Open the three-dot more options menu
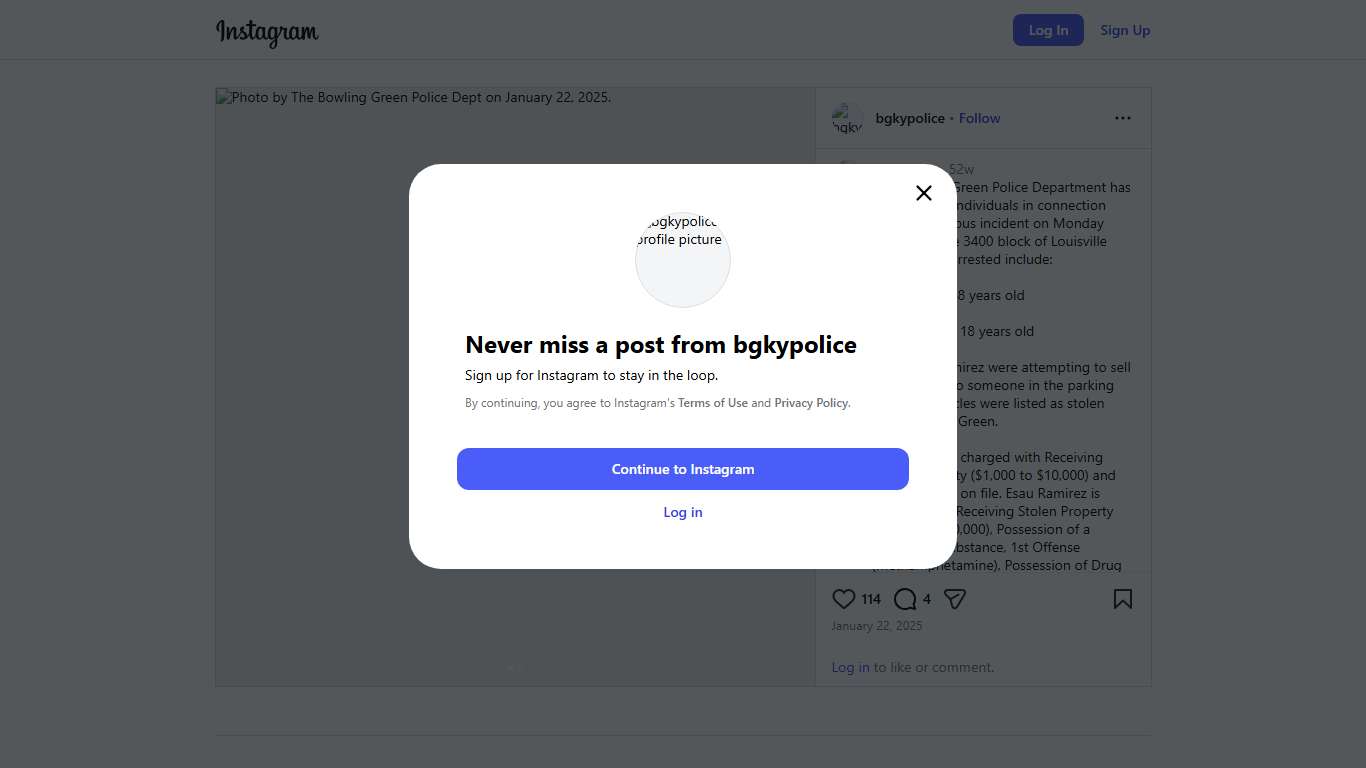The image size is (1366, 768). (1123, 118)
